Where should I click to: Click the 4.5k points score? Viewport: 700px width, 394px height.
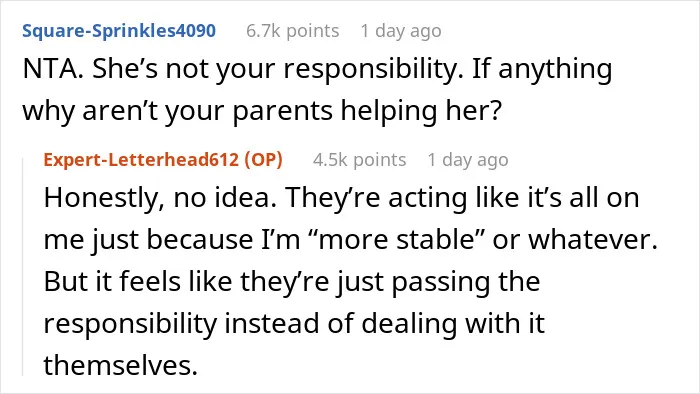pyautogui.click(x=359, y=160)
